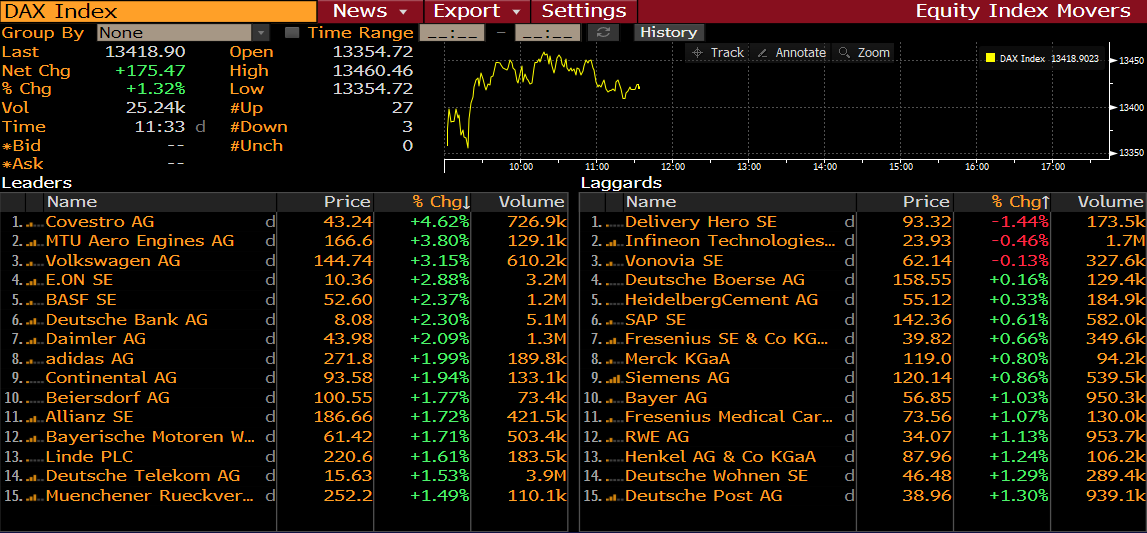Click the Time Range start time field
Viewport: 1147px width, 533px height.
(448, 33)
